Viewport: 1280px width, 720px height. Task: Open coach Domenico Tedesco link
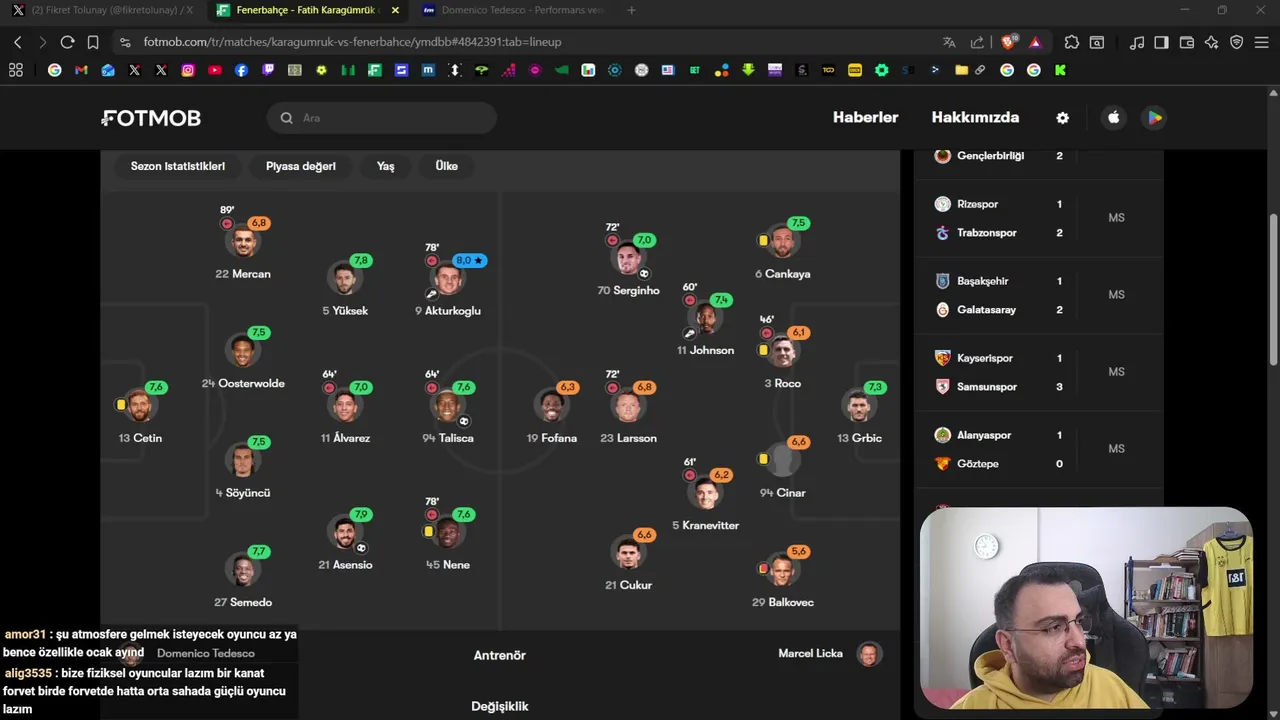tap(206, 653)
